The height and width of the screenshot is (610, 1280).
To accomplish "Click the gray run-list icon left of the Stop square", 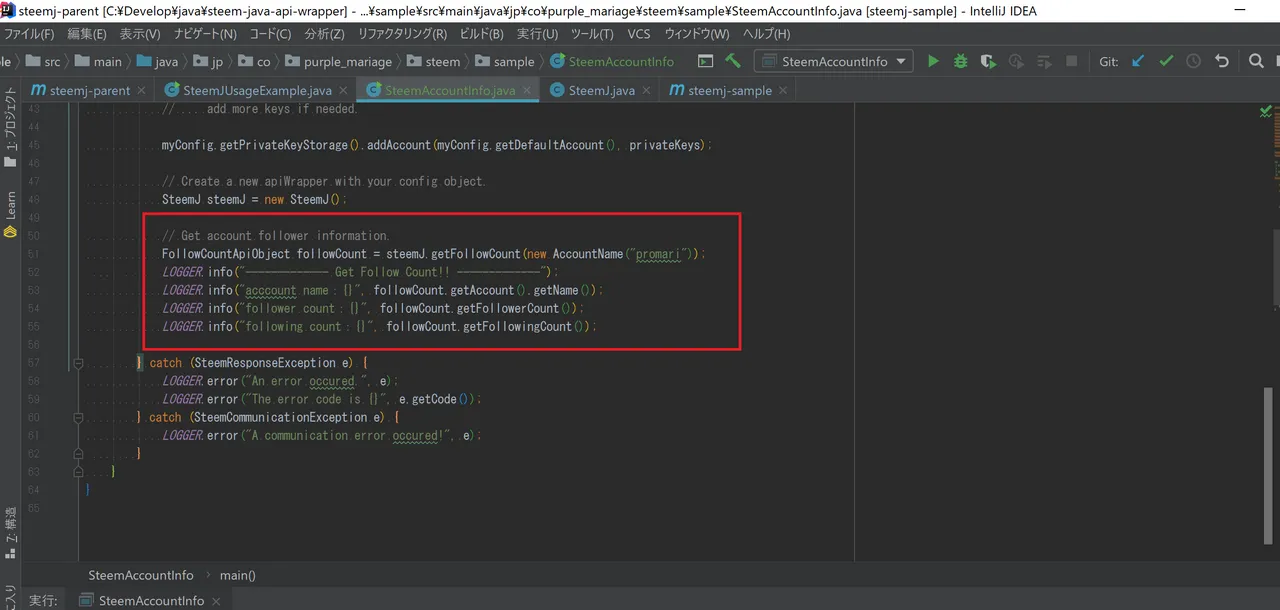I will [x=1044, y=61].
